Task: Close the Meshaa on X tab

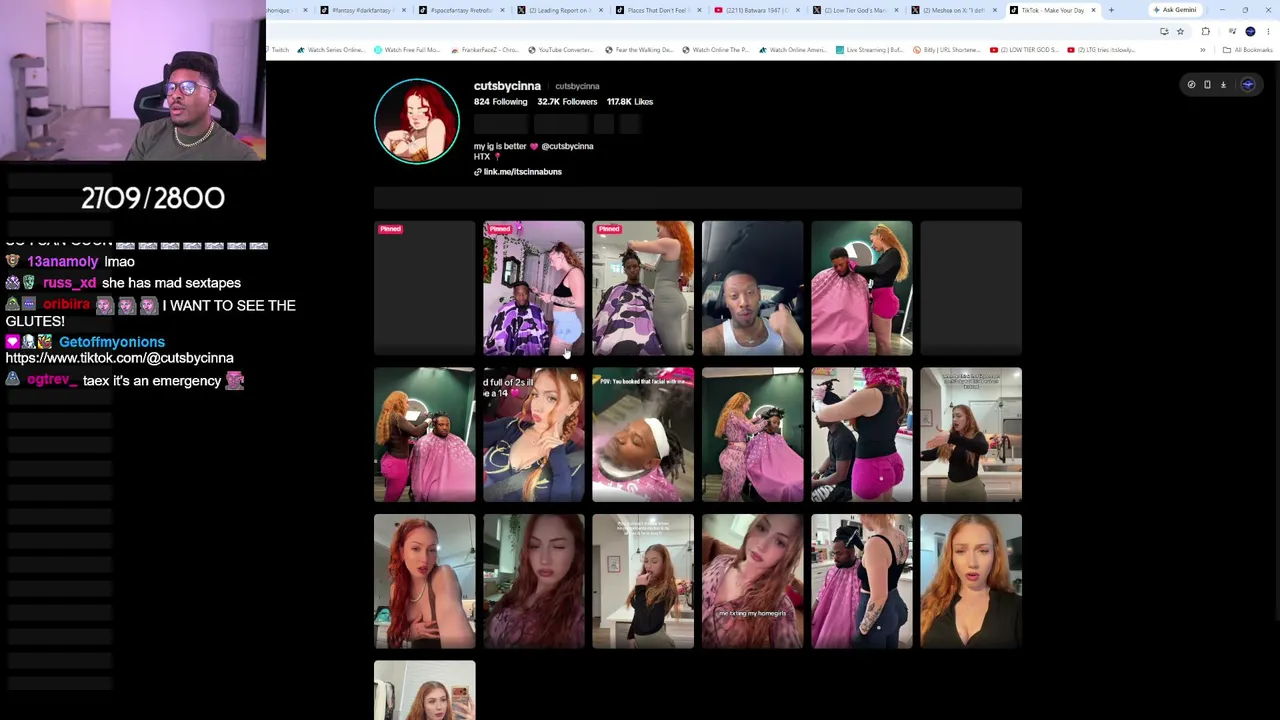Action: pyautogui.click(x=994, y=10)
